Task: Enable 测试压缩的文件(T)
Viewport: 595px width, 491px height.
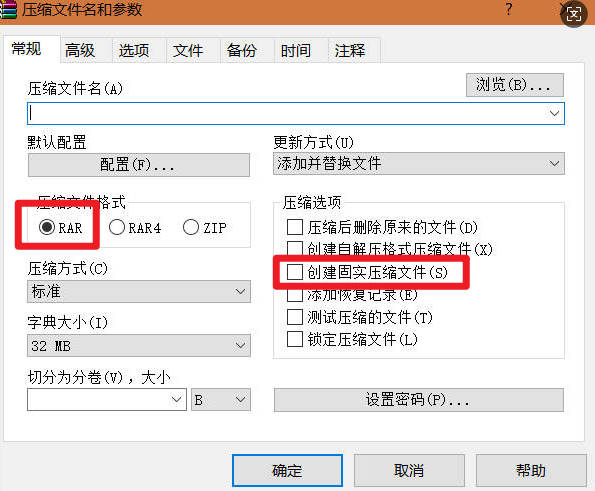Action: tap(295, 317)
